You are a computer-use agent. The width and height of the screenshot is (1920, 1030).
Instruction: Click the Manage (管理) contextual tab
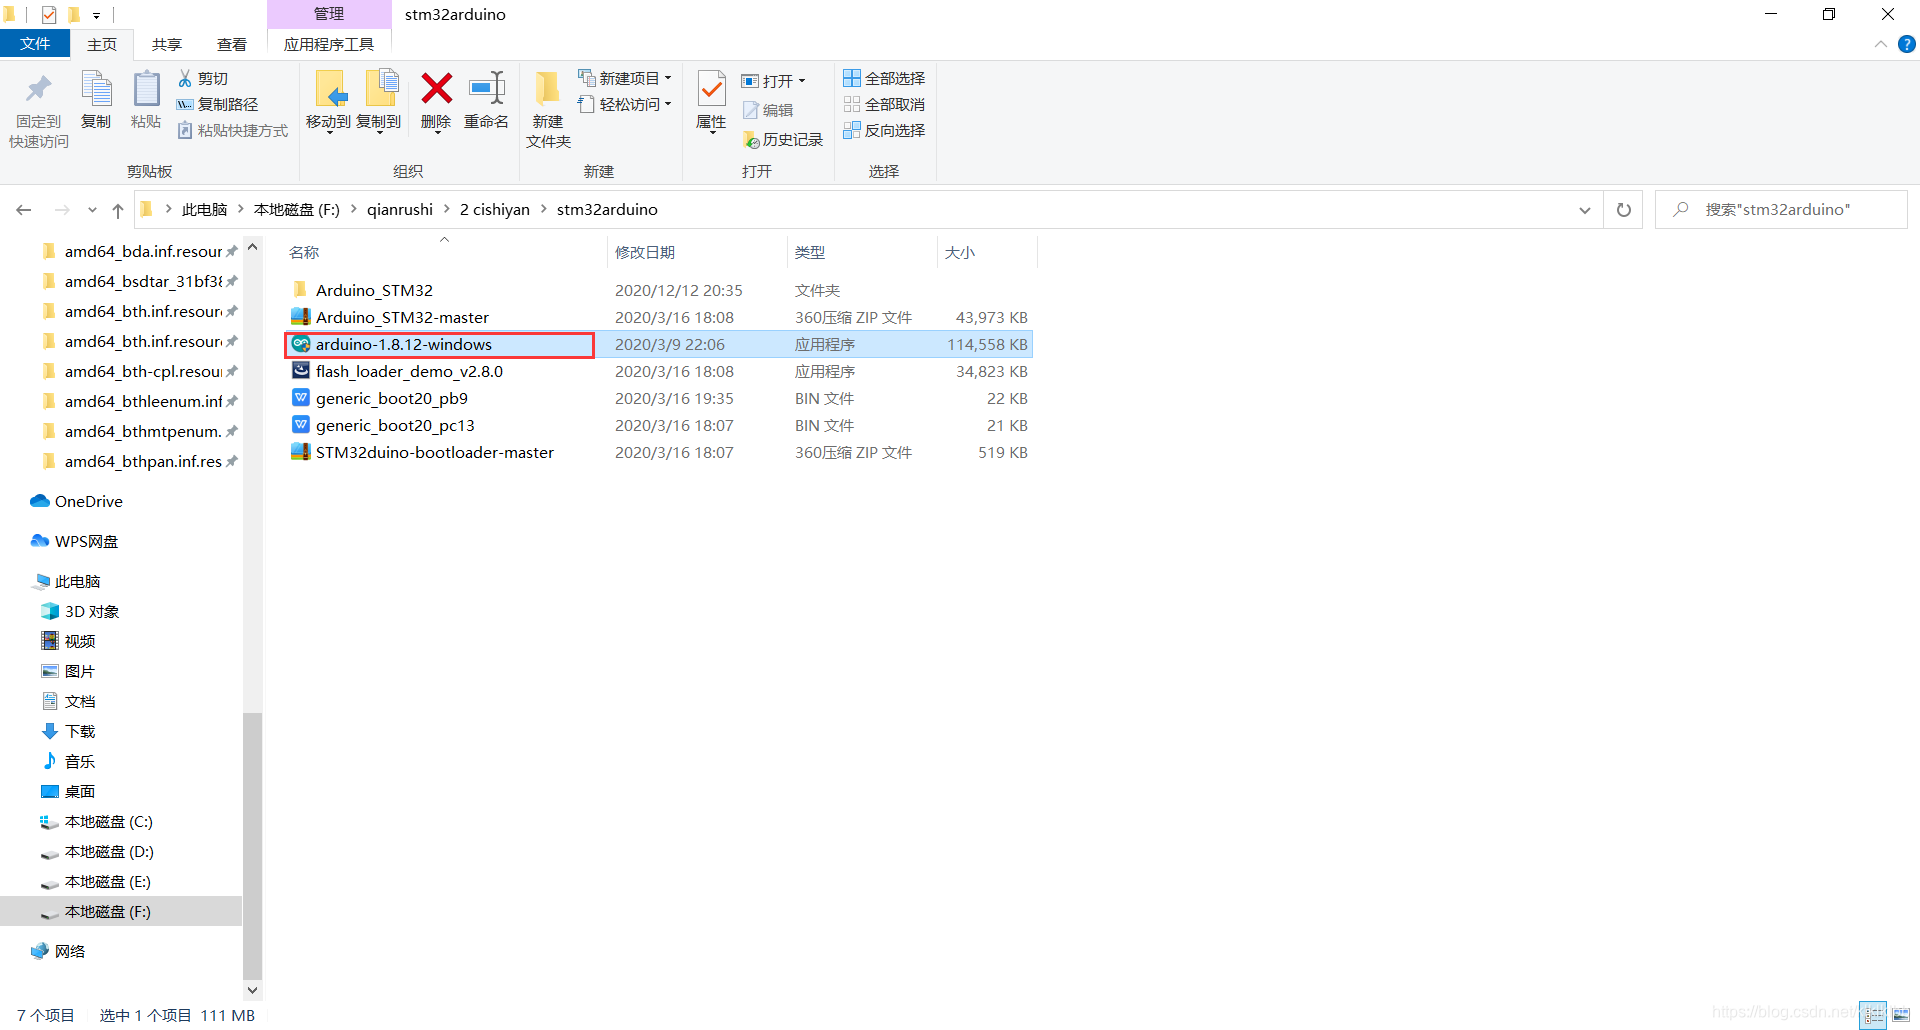coord(329,14)
